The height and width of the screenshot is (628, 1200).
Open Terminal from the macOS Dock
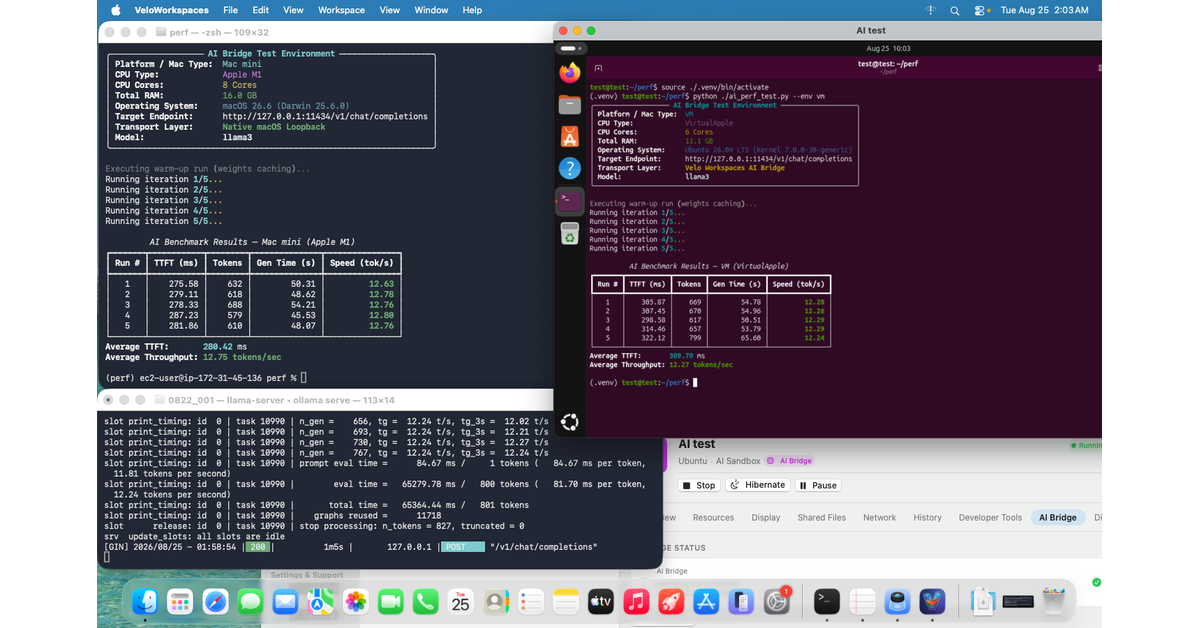click(x=827, y=602)
